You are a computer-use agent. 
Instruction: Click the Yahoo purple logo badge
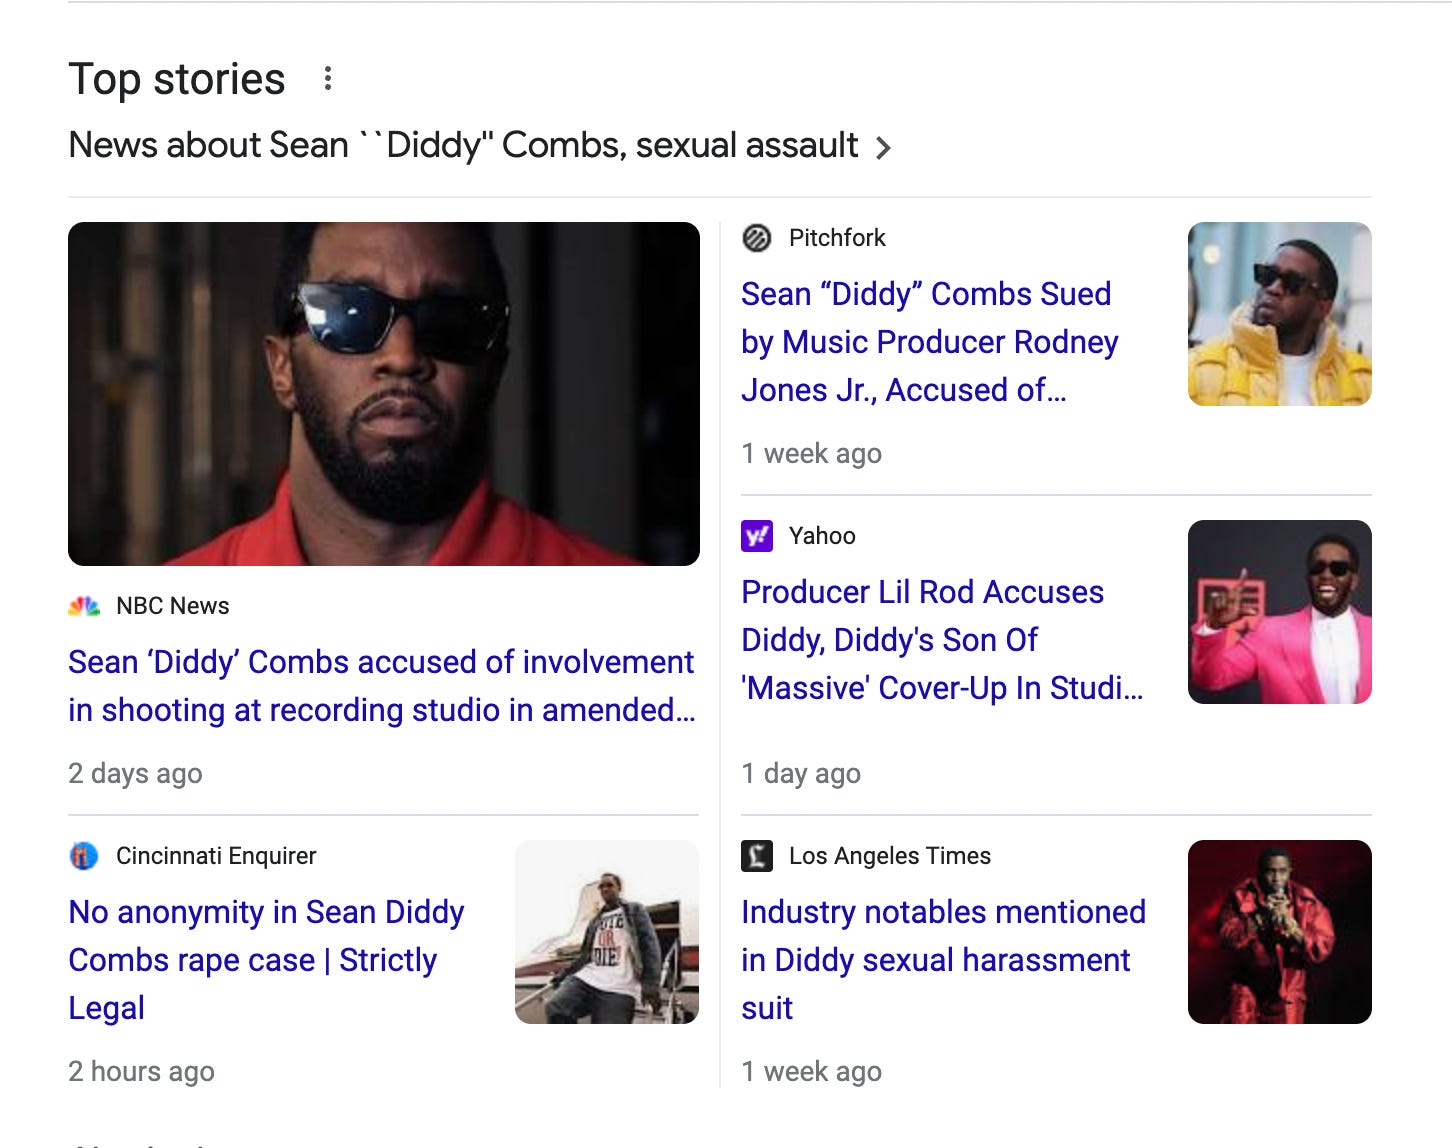pyautogui.click(x=758, y=536)
